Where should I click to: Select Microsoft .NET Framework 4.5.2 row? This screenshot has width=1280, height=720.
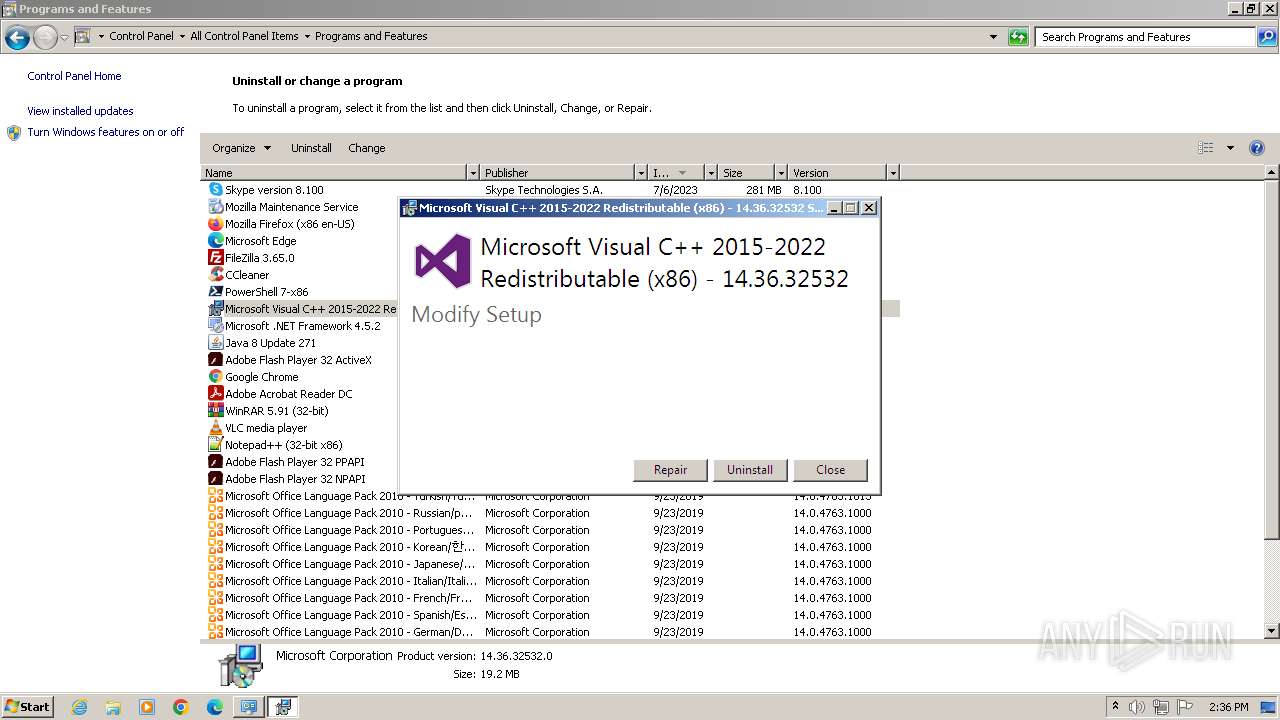click(x=302, y=326)
